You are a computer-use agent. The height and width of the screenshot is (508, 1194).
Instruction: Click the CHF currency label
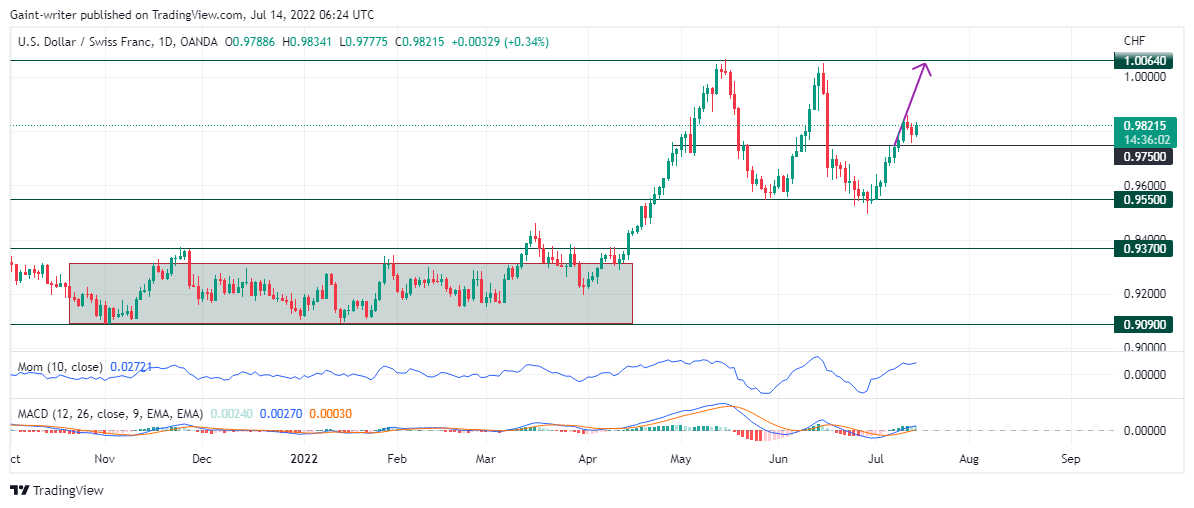1134,41
